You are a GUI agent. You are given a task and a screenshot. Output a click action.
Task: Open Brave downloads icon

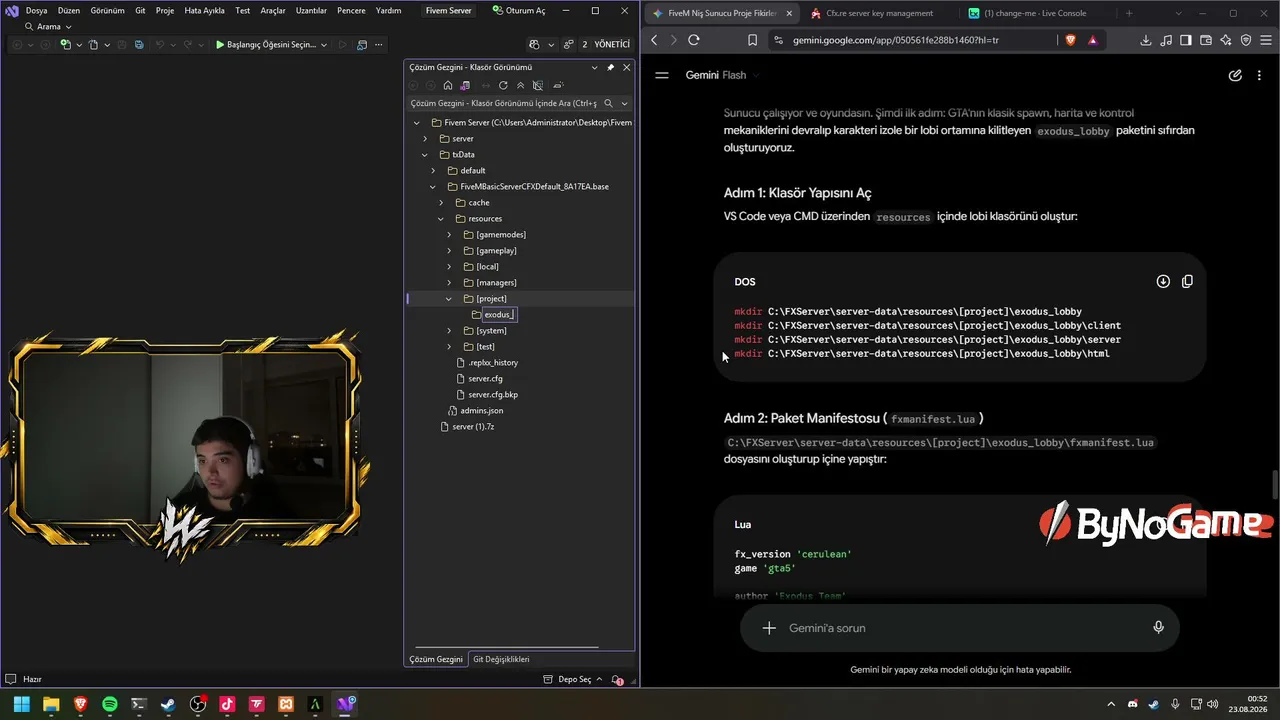tap(1146, 40)
